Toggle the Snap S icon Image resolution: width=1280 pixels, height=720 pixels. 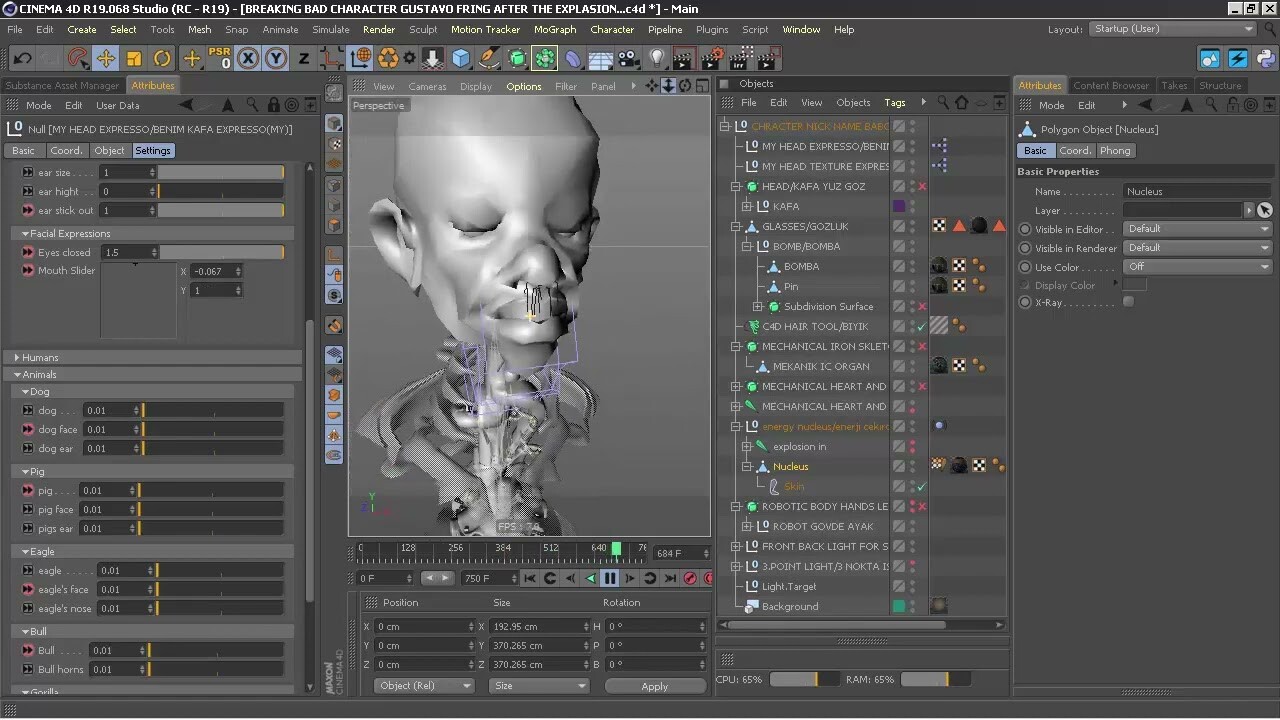click(334, 295)
